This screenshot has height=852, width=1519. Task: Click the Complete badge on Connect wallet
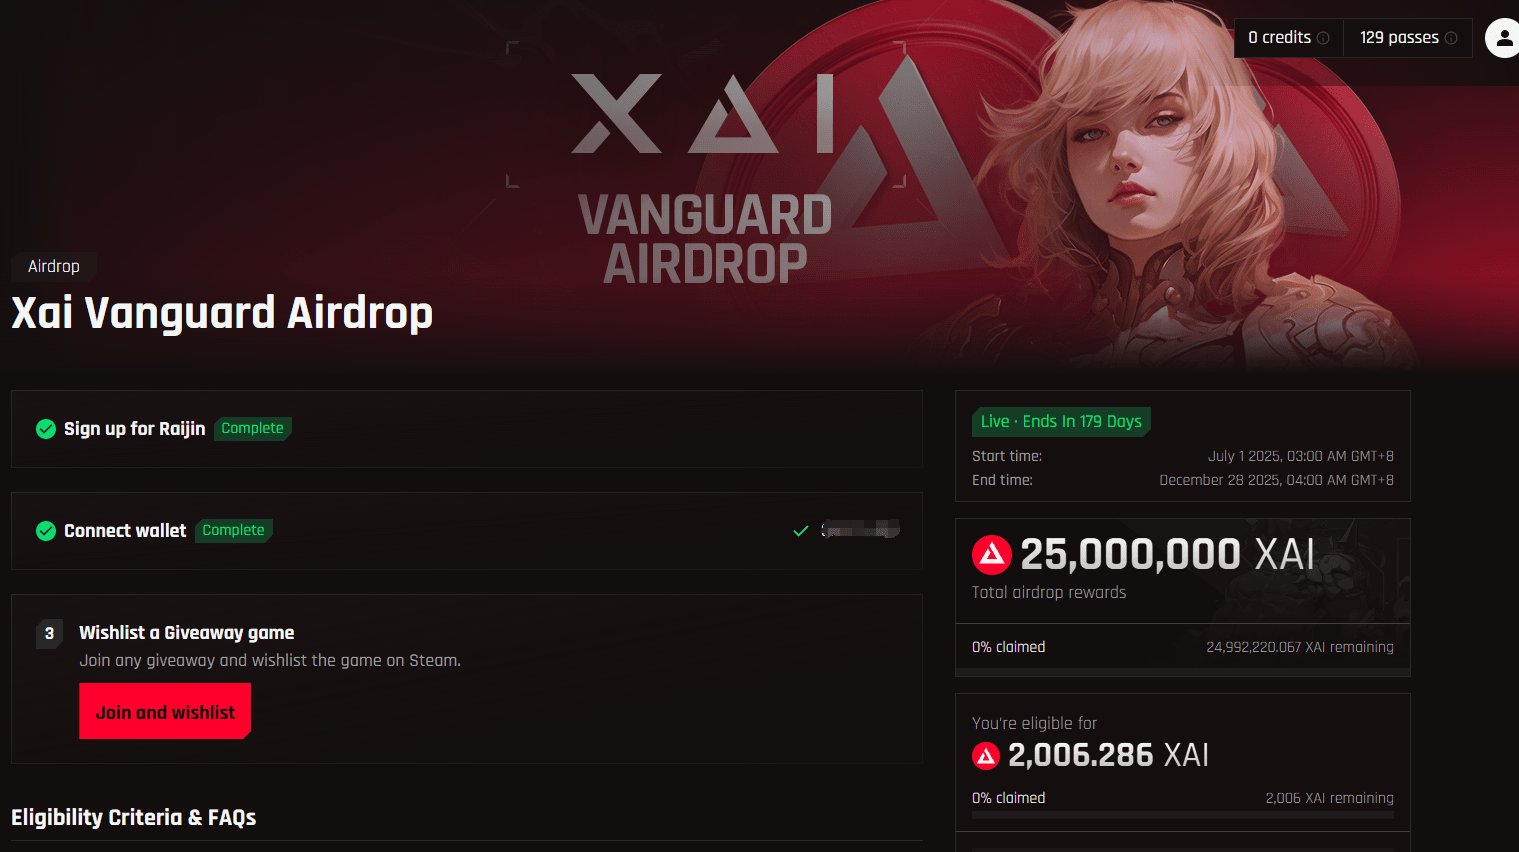point(234,530)
